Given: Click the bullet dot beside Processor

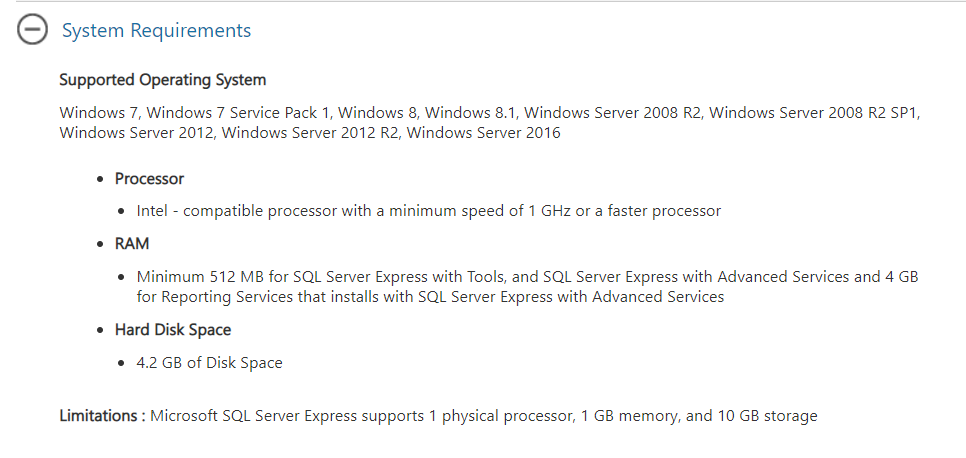Looking at the screenshot, I should pos(100,179).
